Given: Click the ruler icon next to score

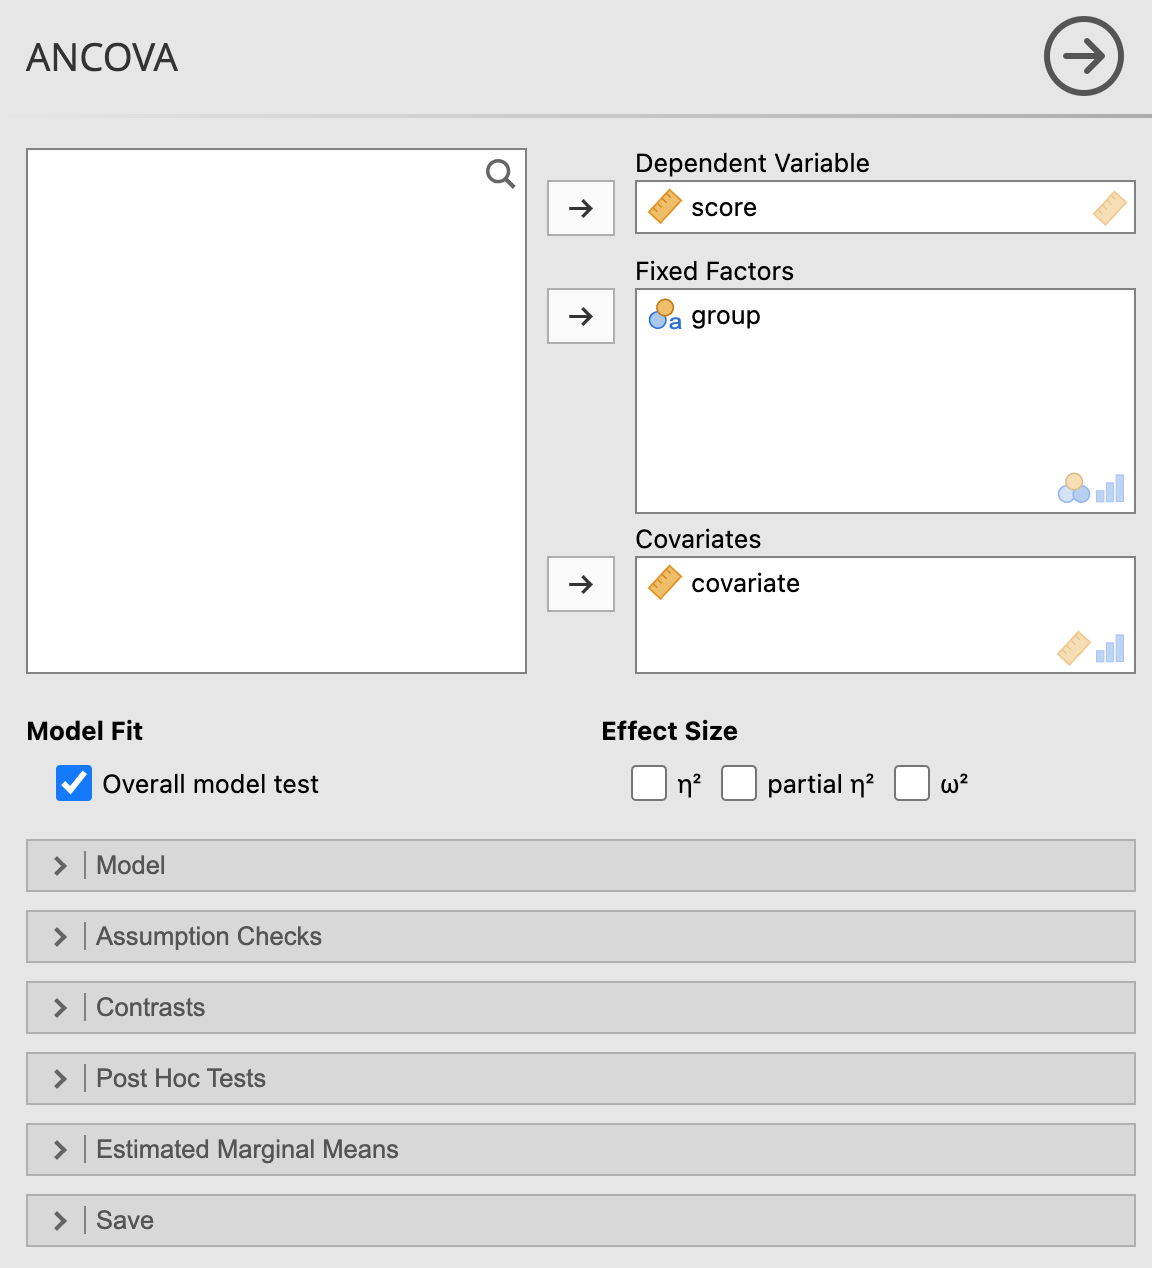Looking at the screenshot, I should 665,207.
